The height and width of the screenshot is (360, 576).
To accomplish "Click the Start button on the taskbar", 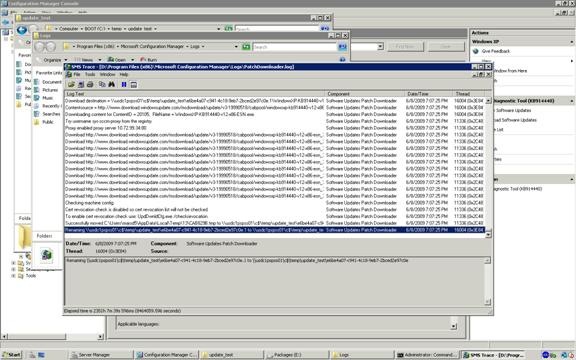I will coord(11,355).
